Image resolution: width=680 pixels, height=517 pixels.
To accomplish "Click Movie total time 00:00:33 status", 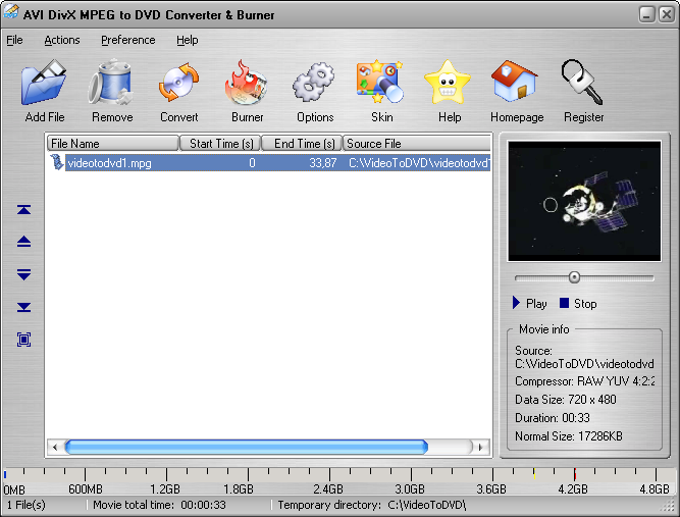I will coord(159,505).
